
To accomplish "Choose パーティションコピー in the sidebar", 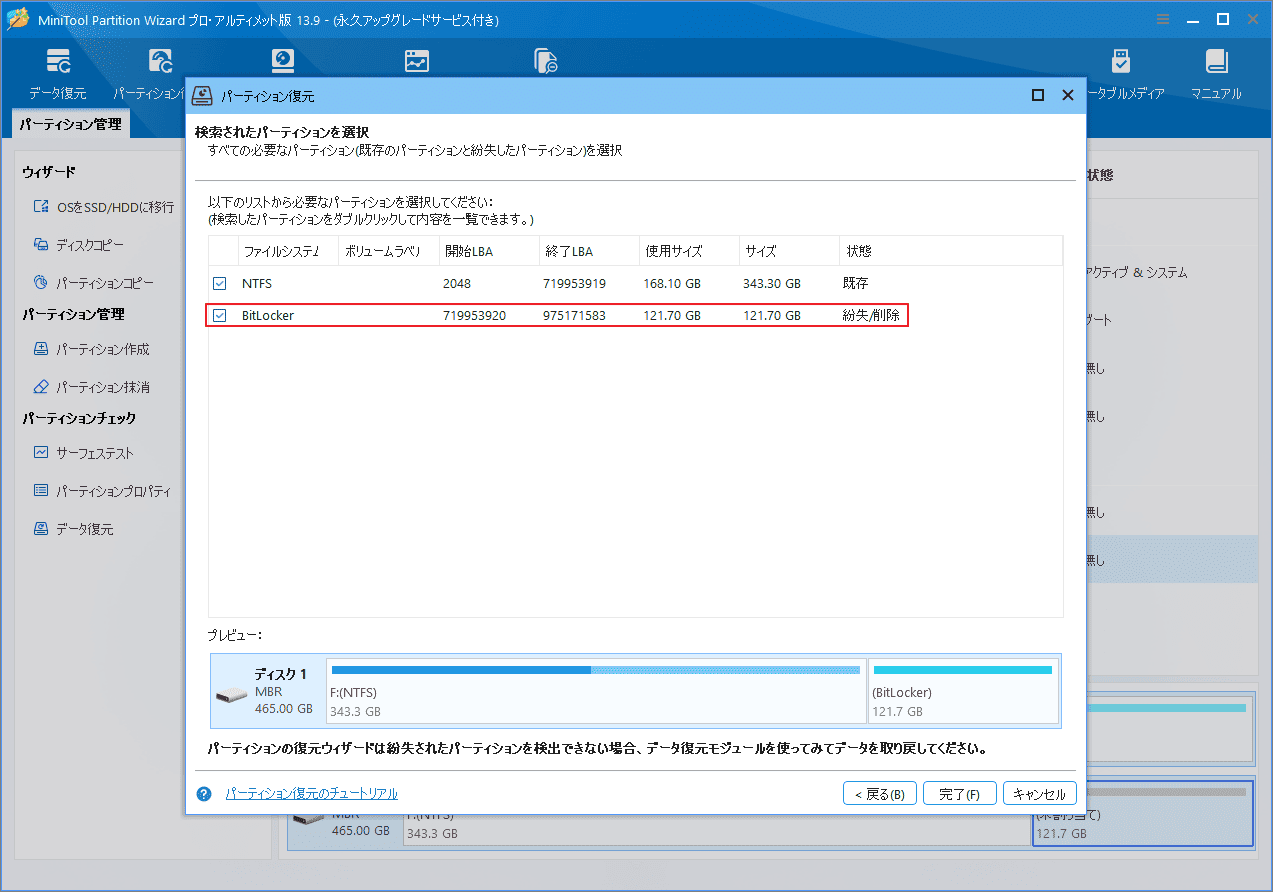I will (x=105, y=283).
